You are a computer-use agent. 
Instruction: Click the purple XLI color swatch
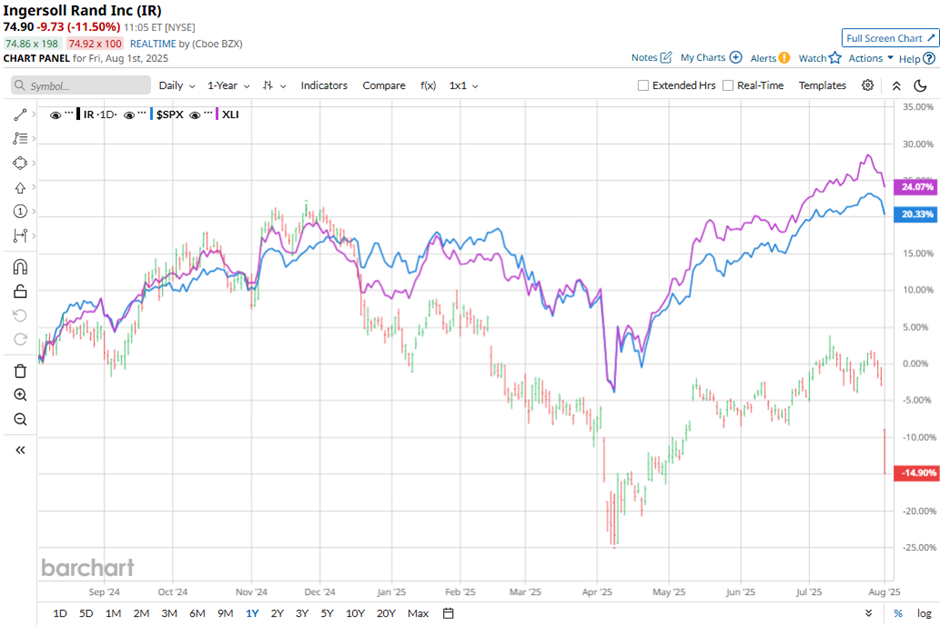click(217, 114)
